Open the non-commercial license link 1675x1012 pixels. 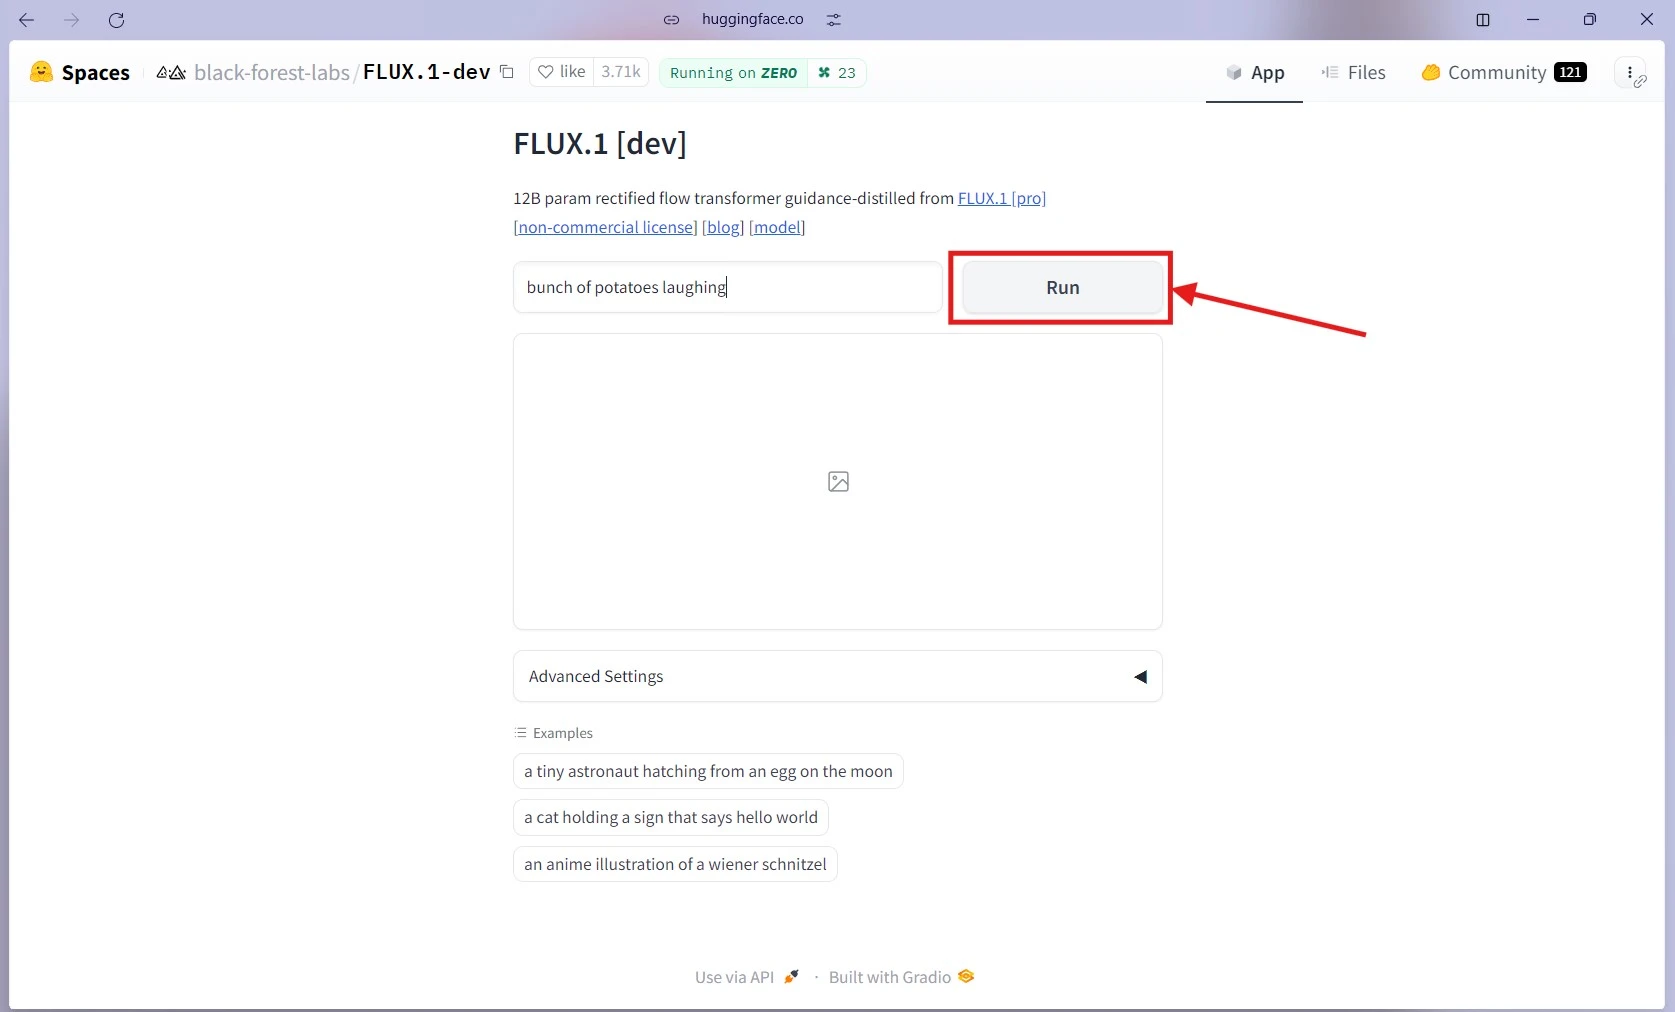click(606, 227)
